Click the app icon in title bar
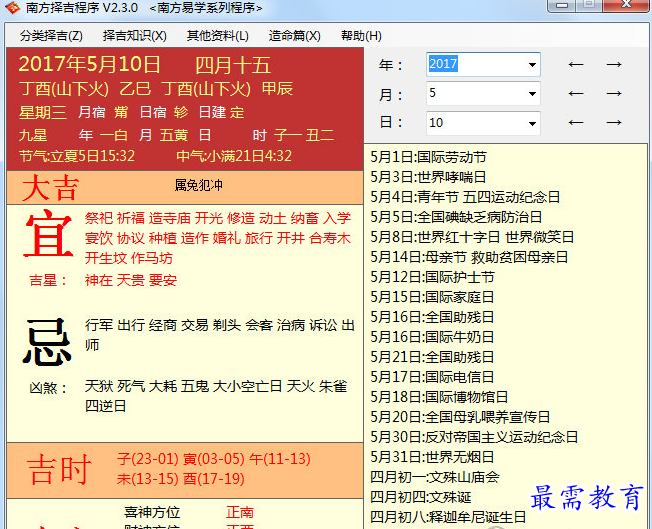 [x=12, y=7]
